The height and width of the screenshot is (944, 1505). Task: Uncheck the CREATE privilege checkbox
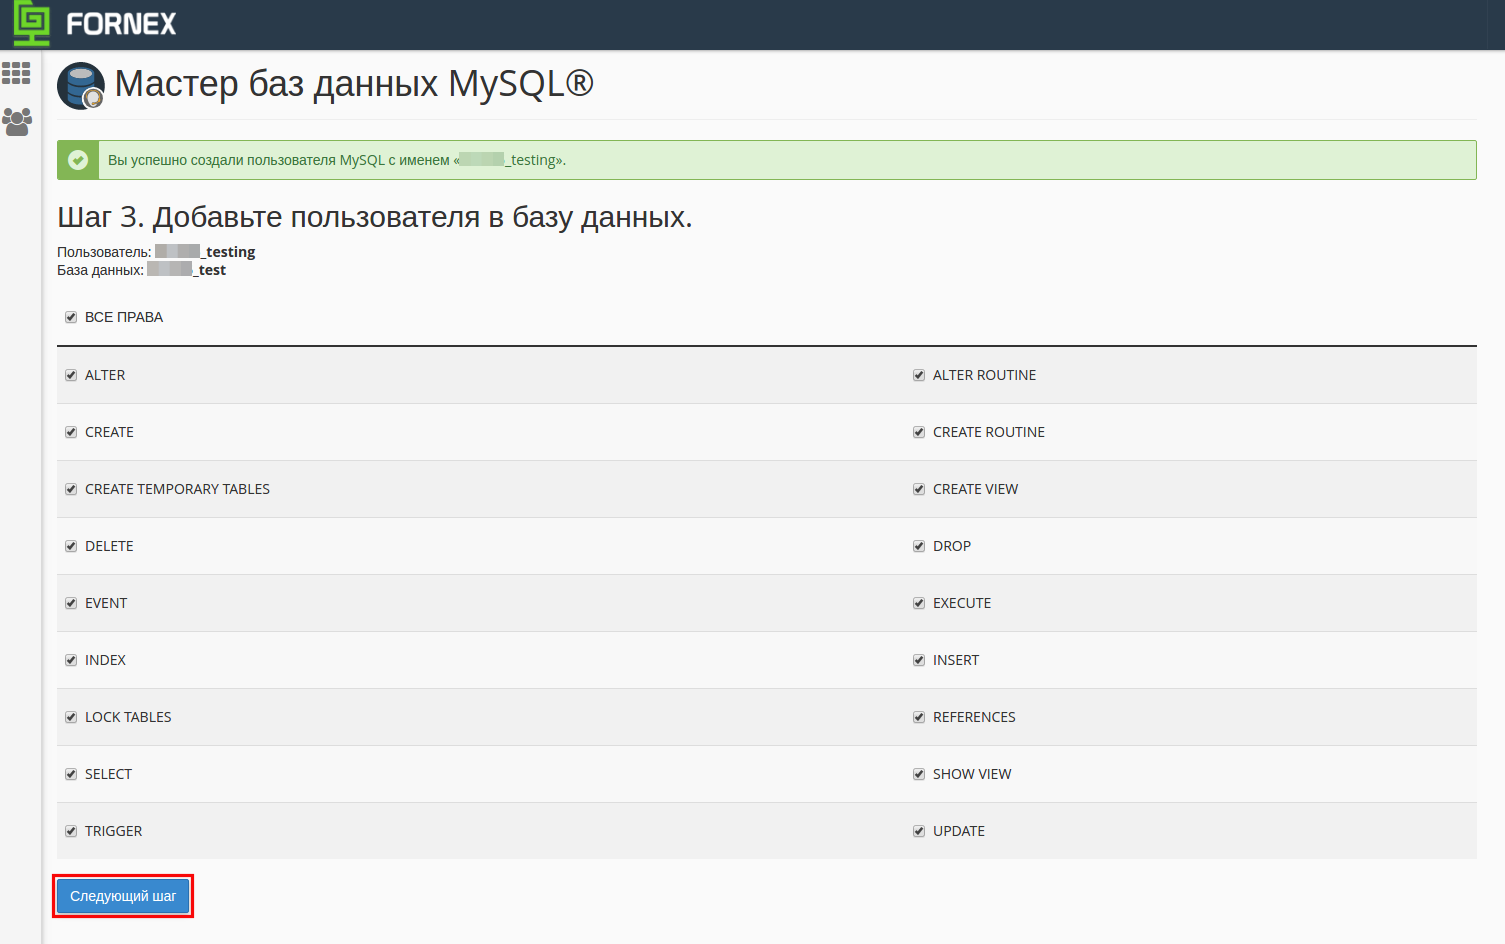(x=71, y=432)
